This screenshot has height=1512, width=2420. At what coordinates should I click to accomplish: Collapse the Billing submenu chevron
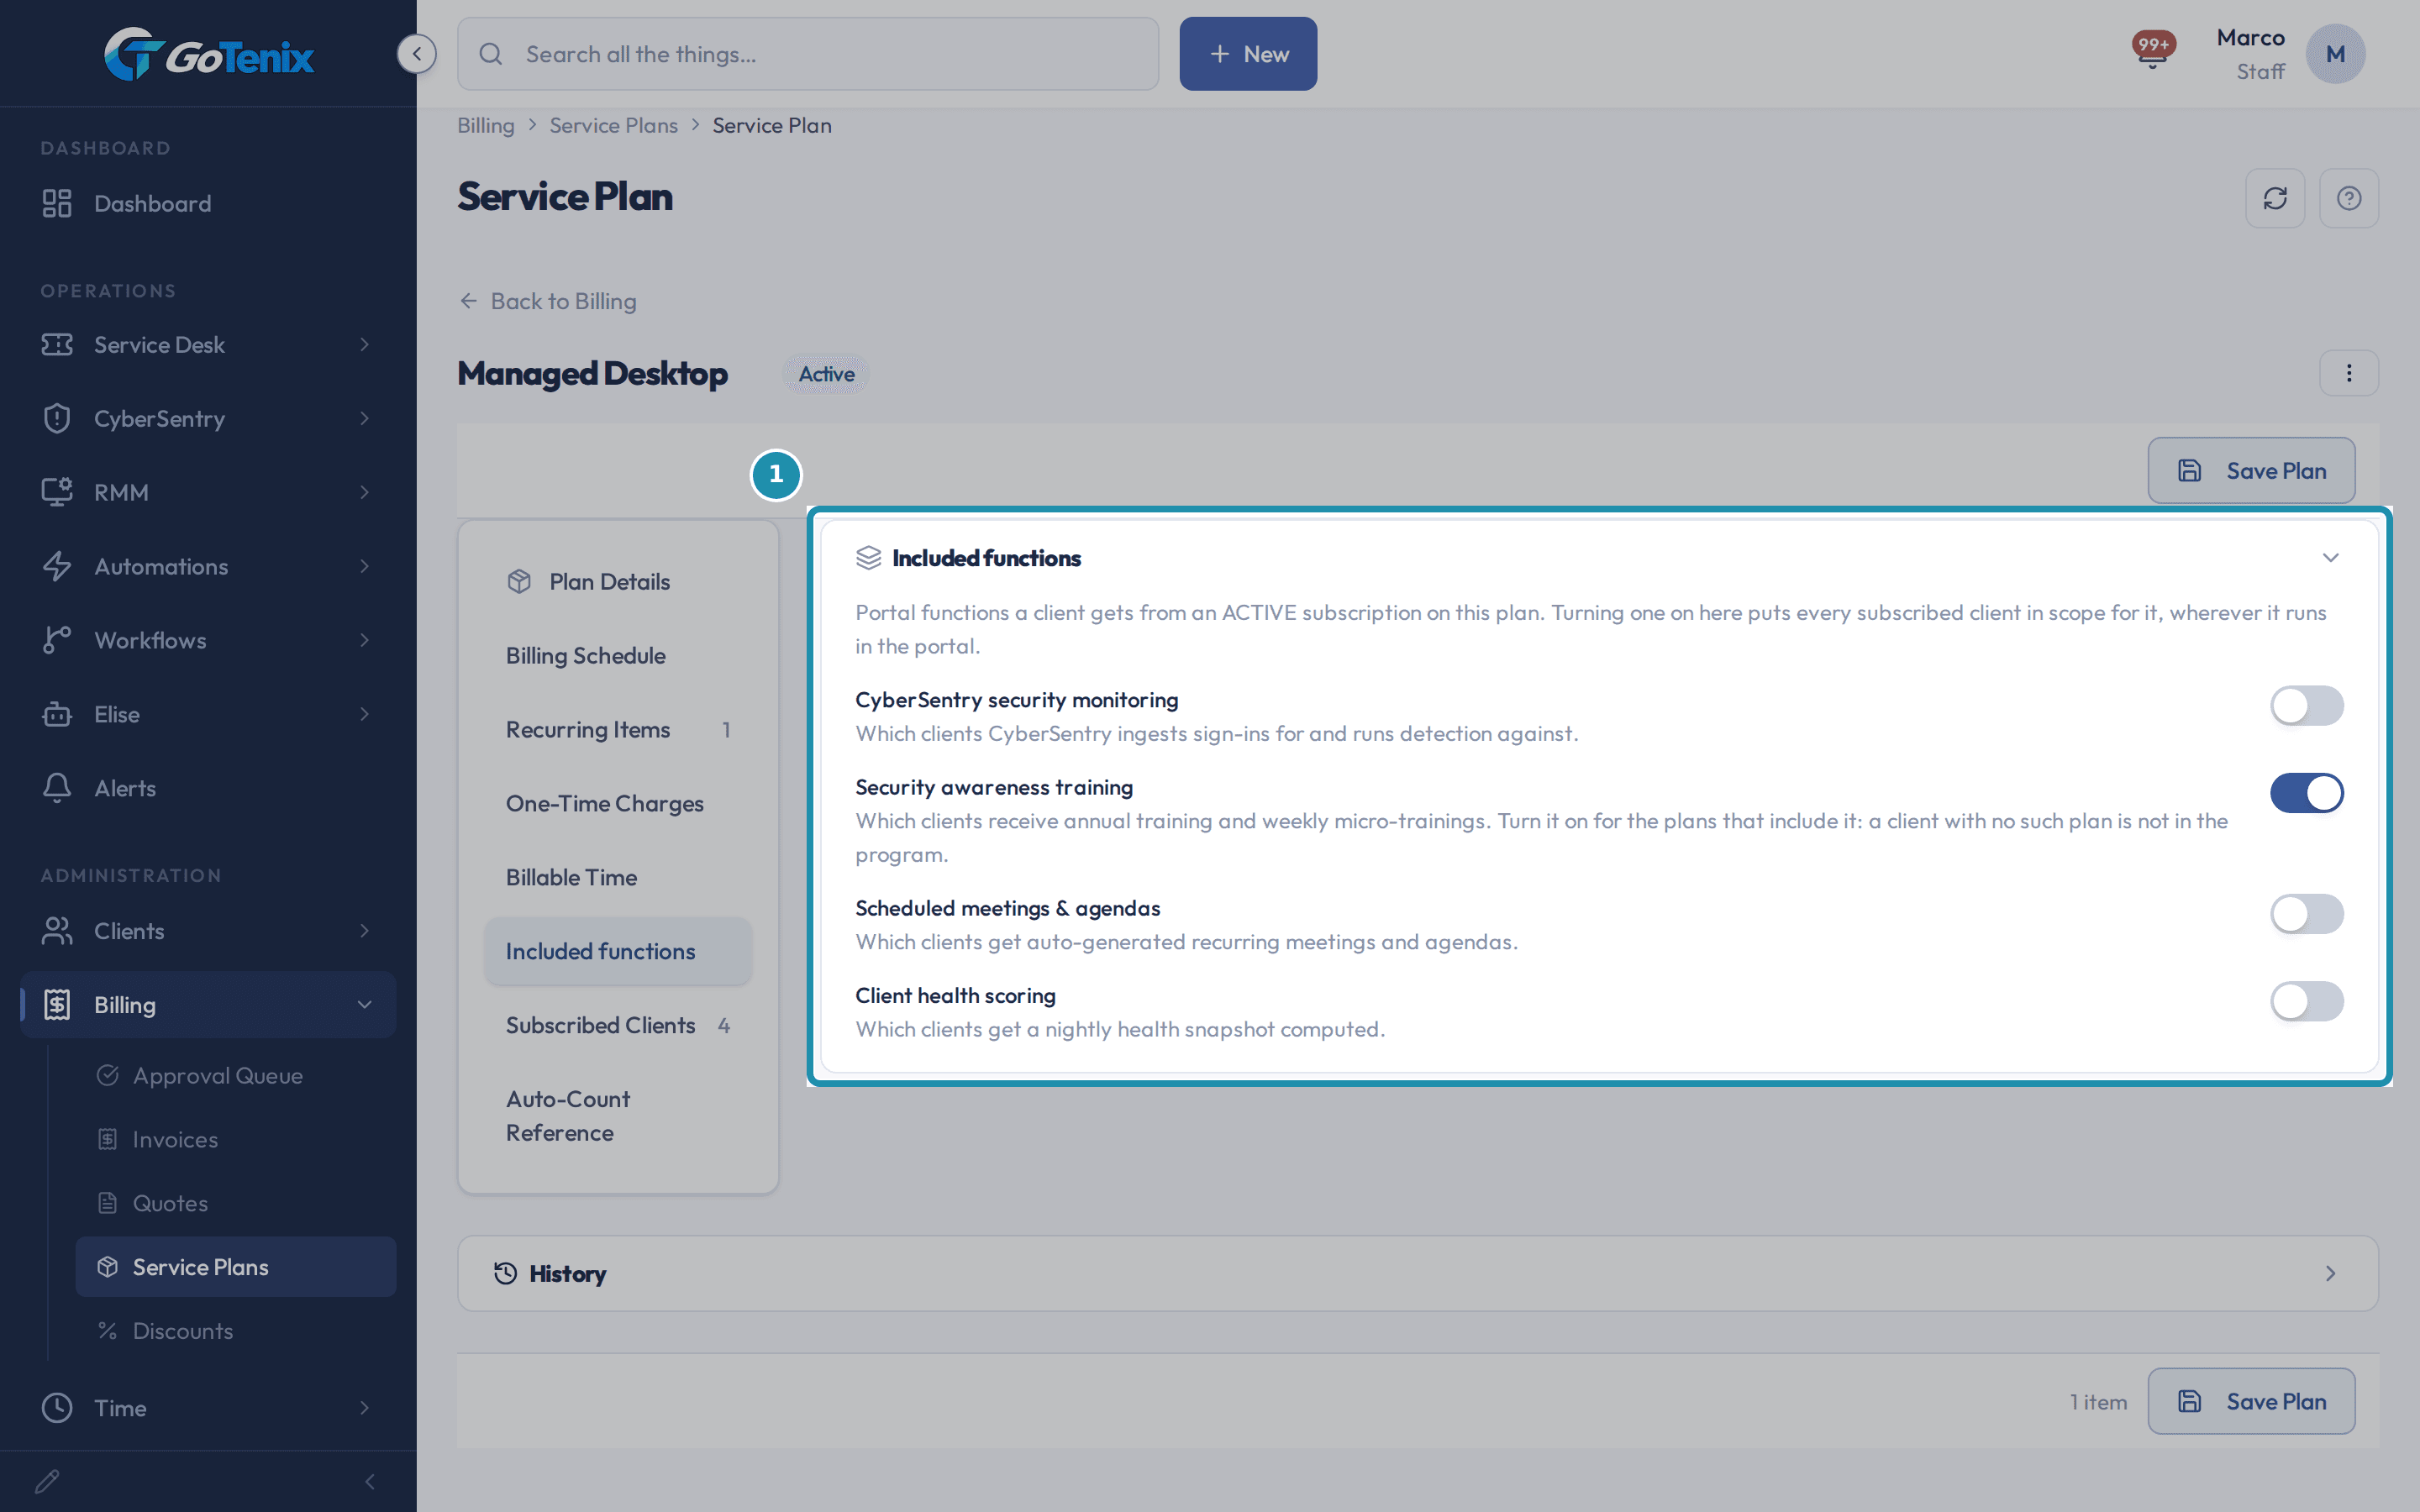pyautogui.click(x=364, y=1004)
